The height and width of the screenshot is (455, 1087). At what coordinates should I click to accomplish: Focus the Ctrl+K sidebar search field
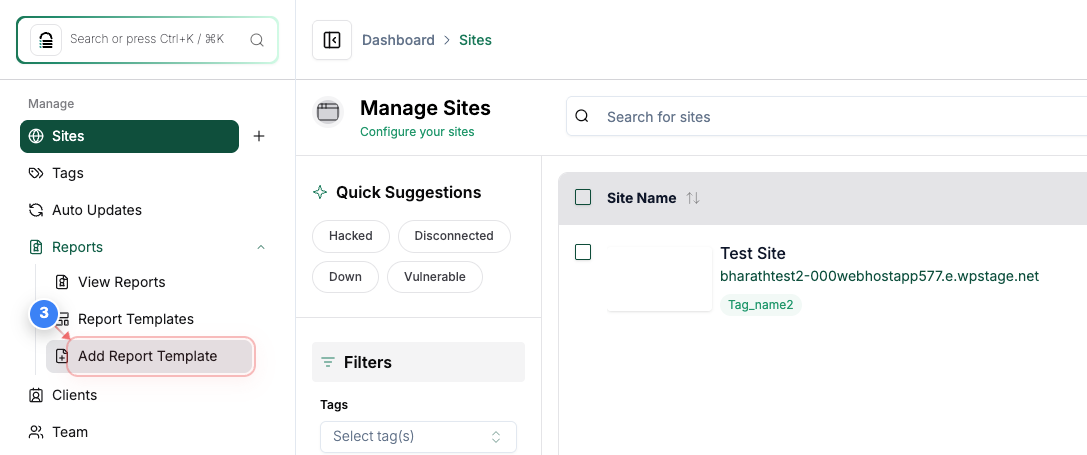point(147,40)
